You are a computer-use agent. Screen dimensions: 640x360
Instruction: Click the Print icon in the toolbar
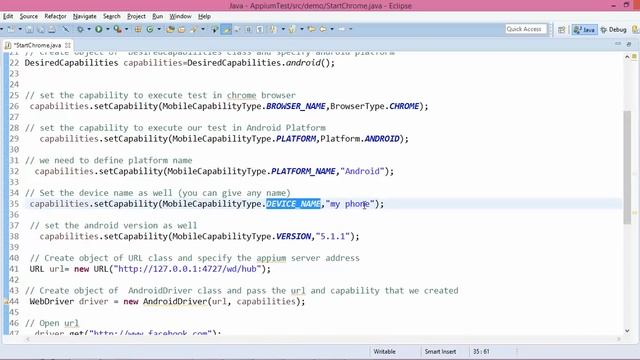(x=52, y=29)
